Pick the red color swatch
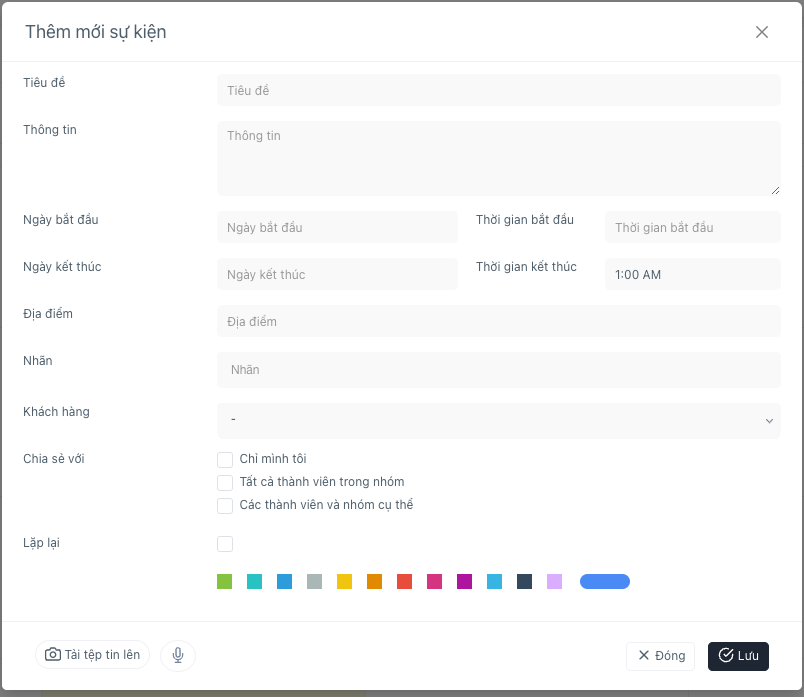 click(x=405, y=582)
